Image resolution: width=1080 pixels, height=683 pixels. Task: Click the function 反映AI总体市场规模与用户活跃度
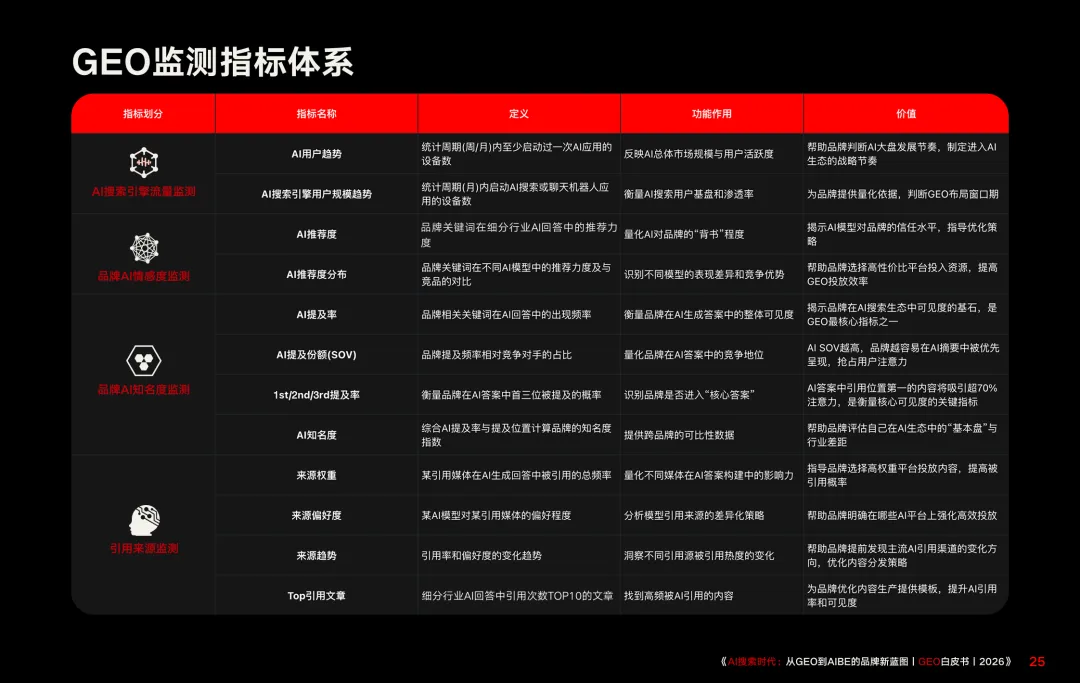698,154
